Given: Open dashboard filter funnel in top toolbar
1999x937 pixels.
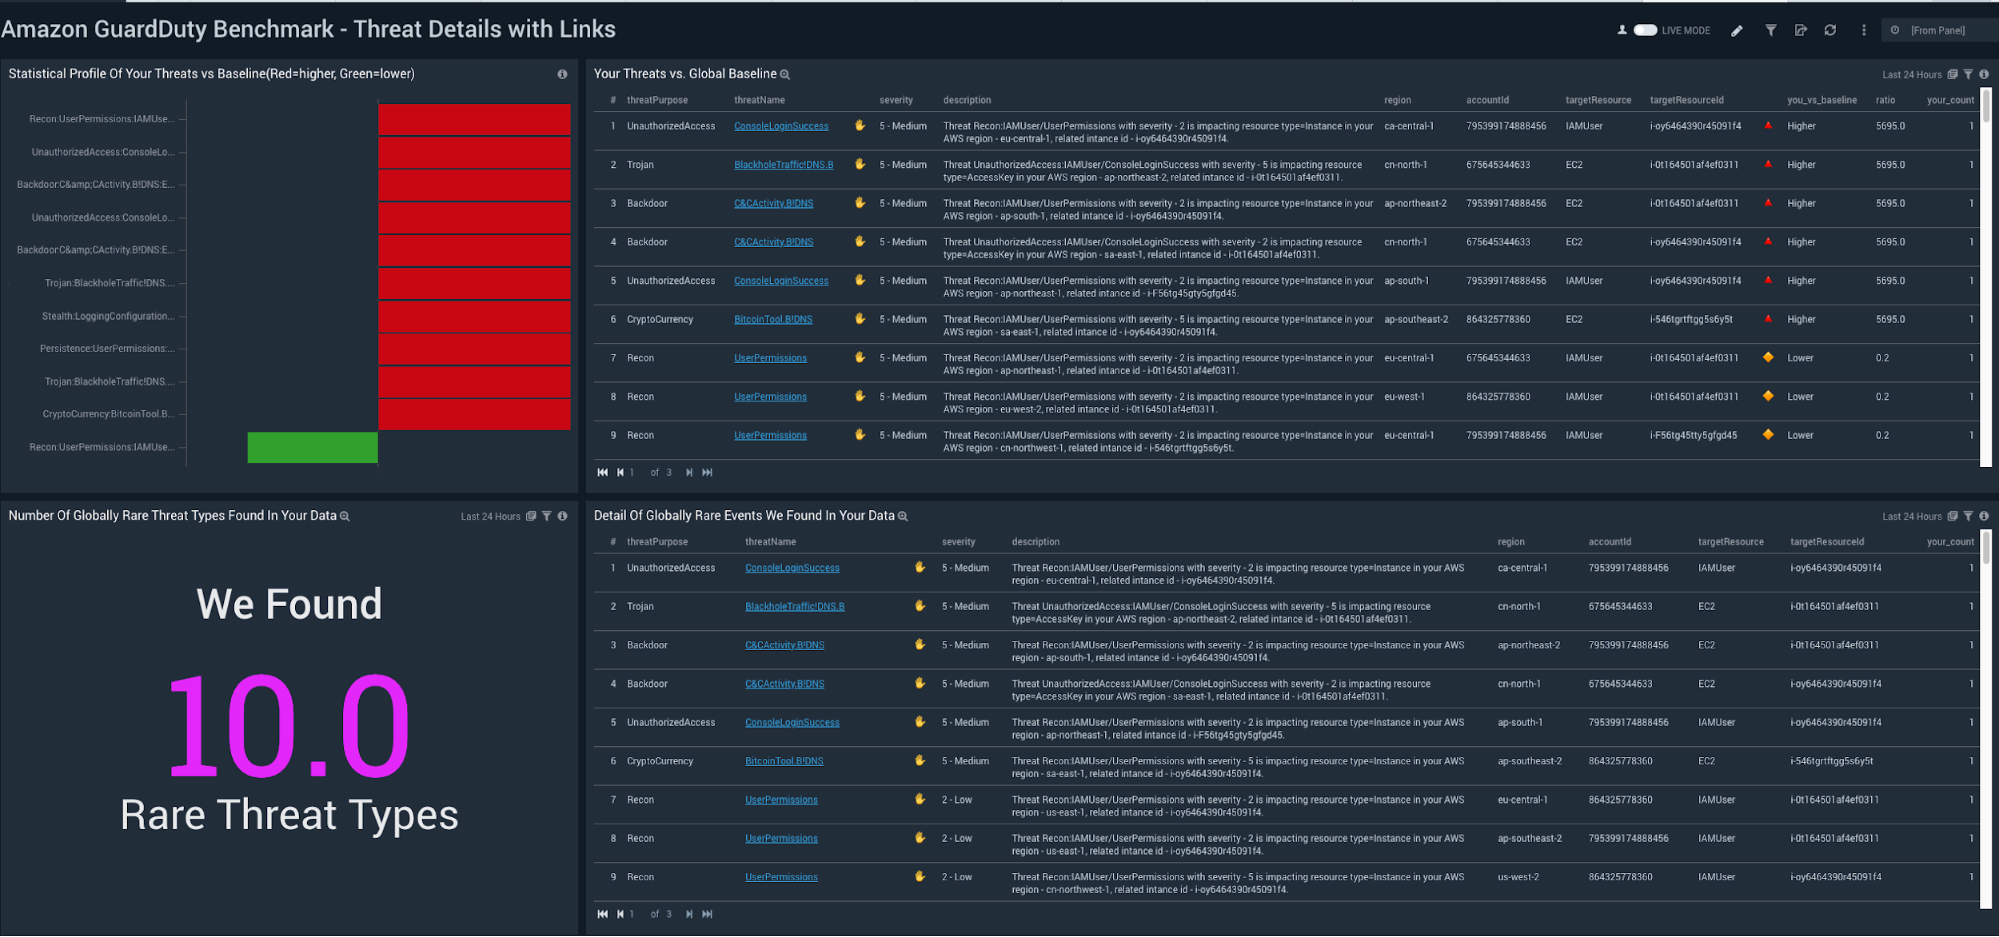Looking at the screenshot, I should (1771, 30).
